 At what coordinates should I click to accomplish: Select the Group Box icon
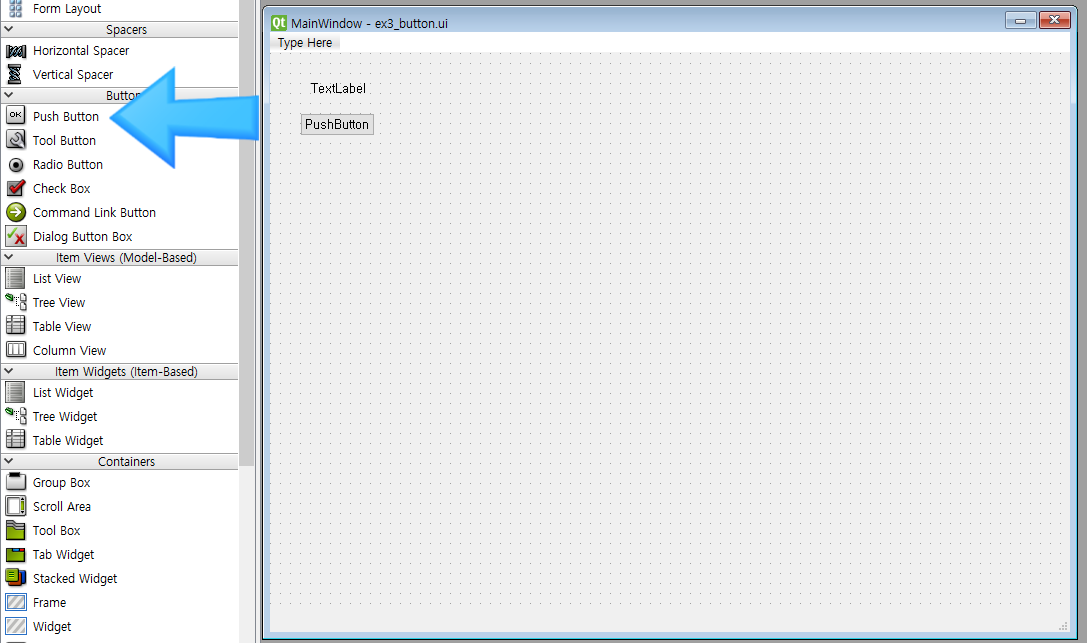pos(15,482)
